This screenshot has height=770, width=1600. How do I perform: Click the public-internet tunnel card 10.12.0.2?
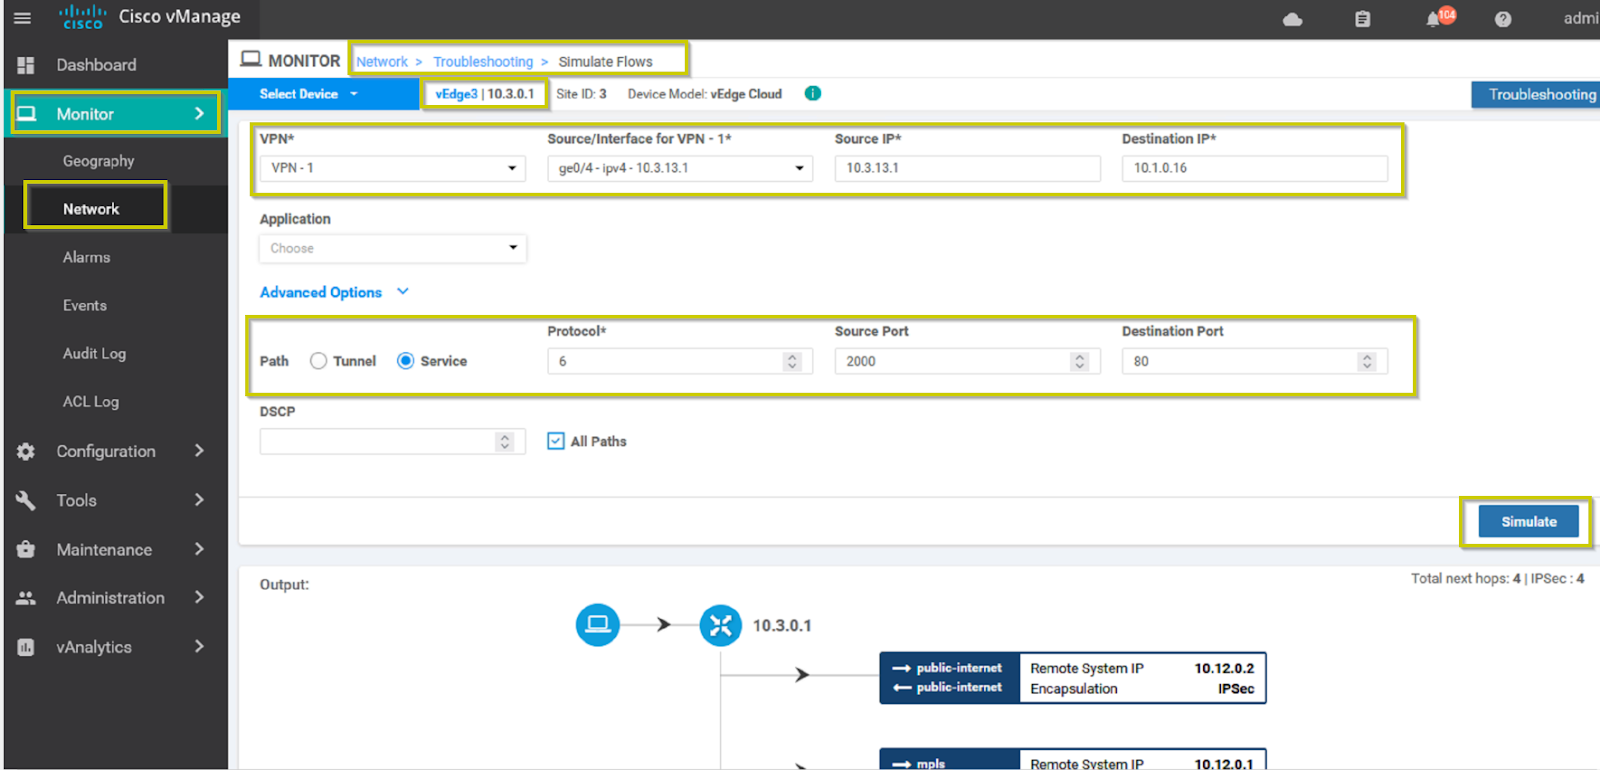[x=1073, y=678]
